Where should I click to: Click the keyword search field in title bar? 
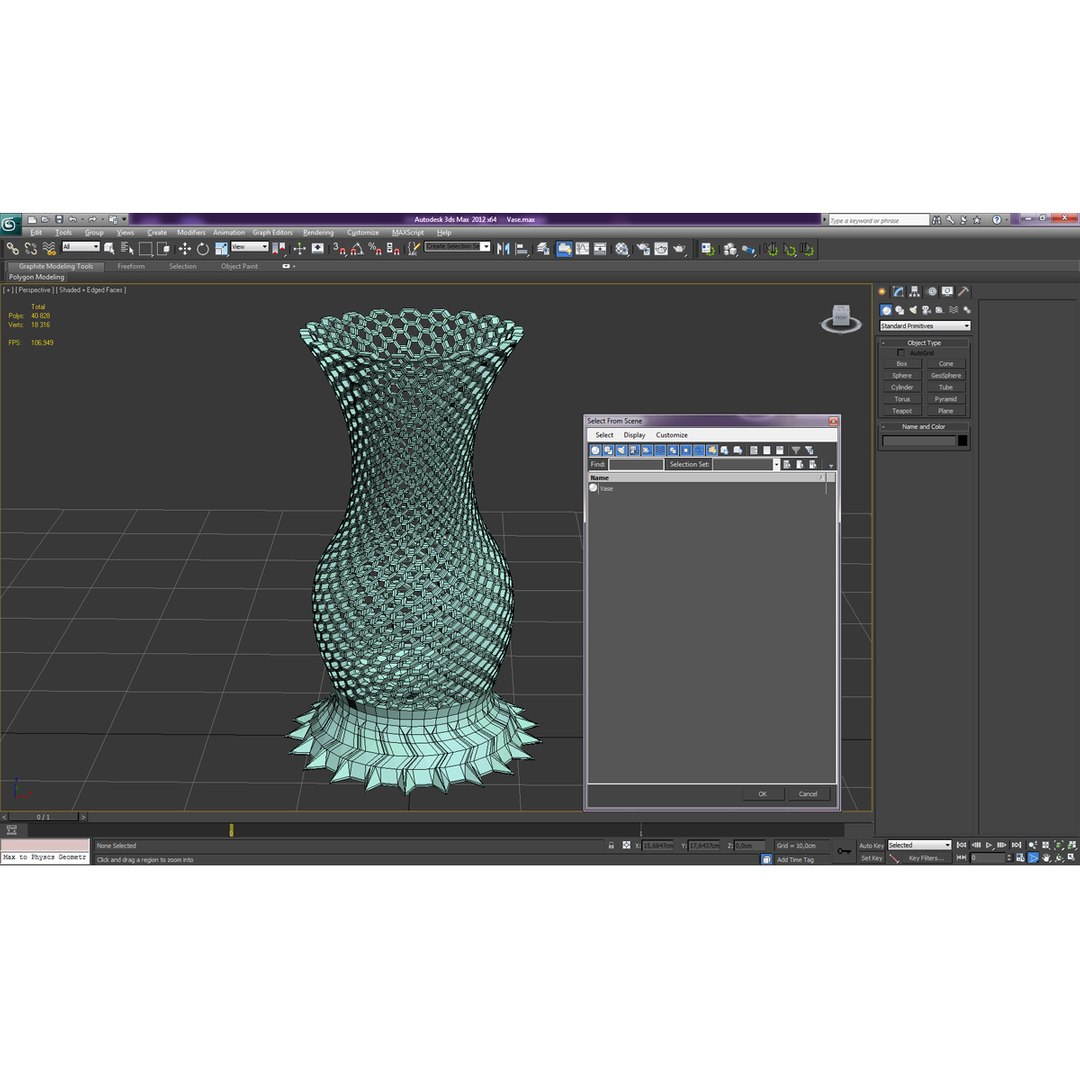879,220
